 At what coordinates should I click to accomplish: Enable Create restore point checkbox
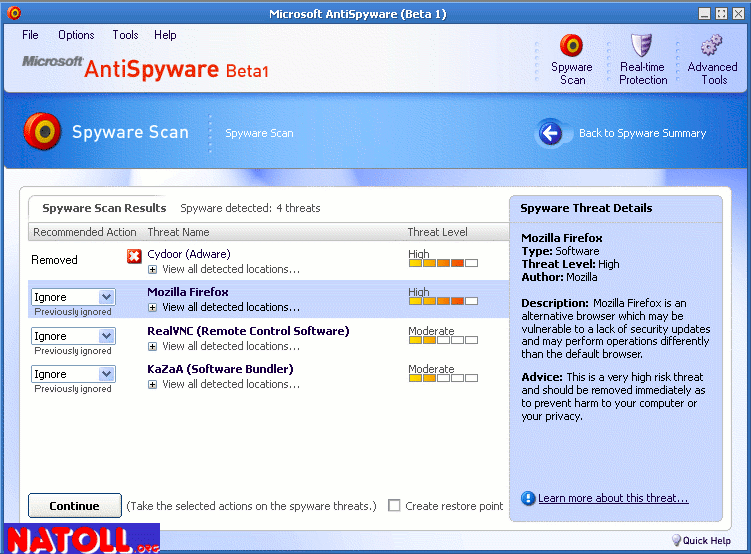394,505
